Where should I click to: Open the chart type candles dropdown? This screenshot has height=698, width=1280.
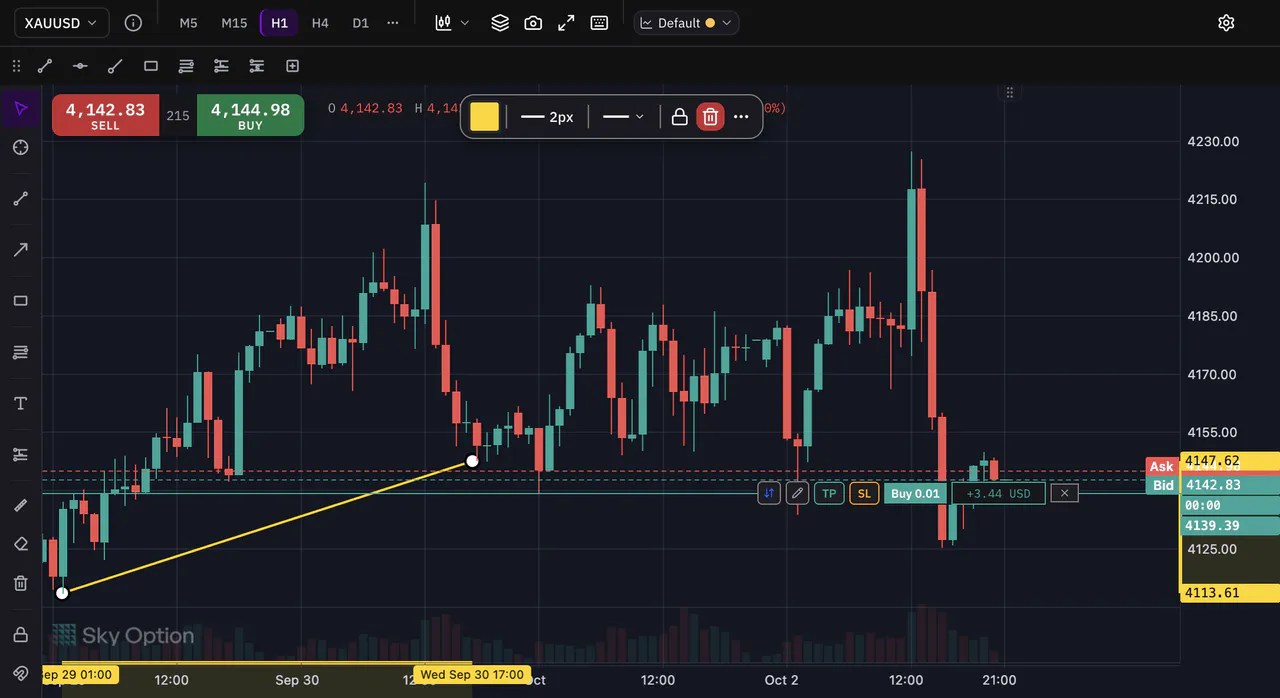coord(452,23)
